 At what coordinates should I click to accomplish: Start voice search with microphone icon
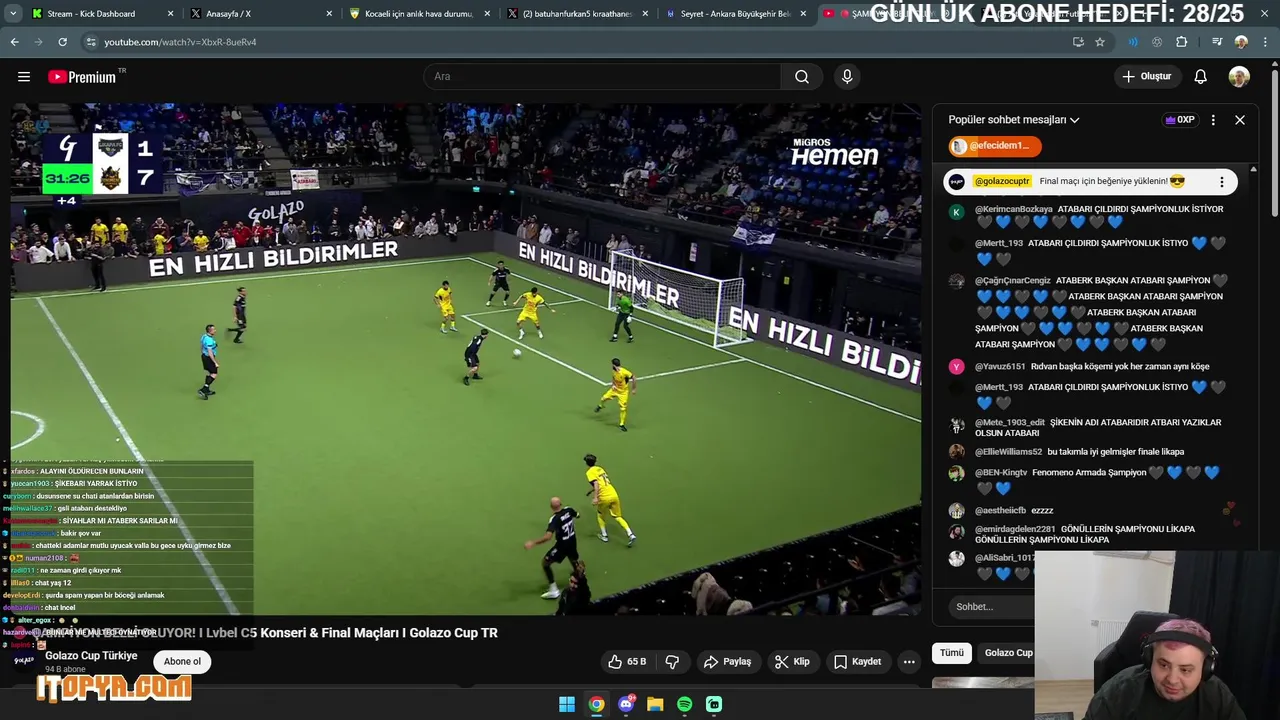[847, 77]
